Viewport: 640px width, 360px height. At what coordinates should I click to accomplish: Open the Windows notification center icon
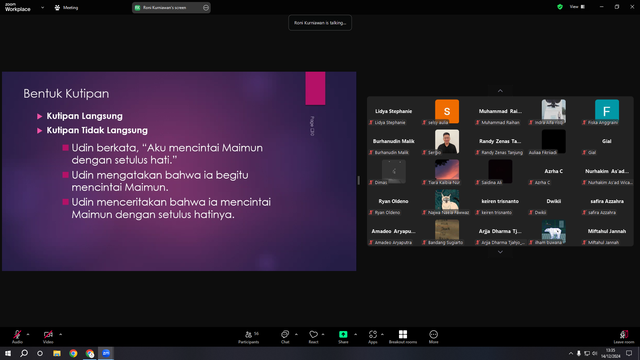629,353
